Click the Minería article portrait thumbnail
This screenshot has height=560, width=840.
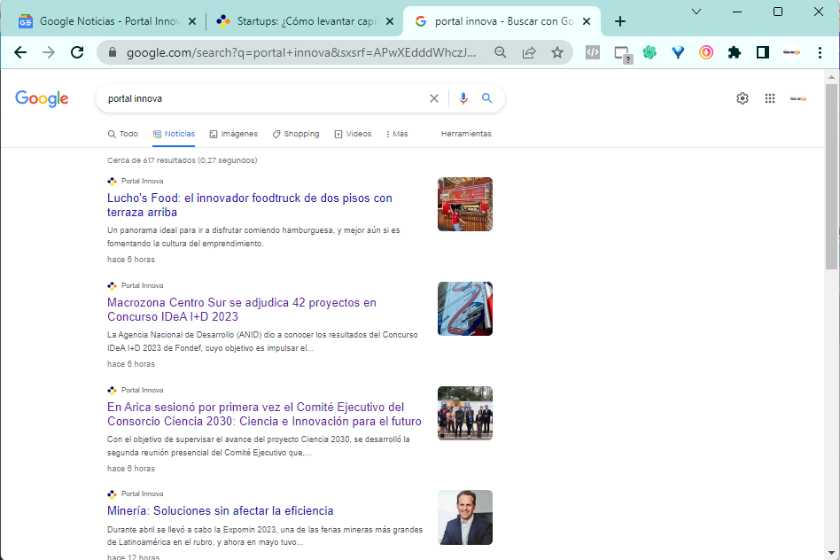point(465,517)
